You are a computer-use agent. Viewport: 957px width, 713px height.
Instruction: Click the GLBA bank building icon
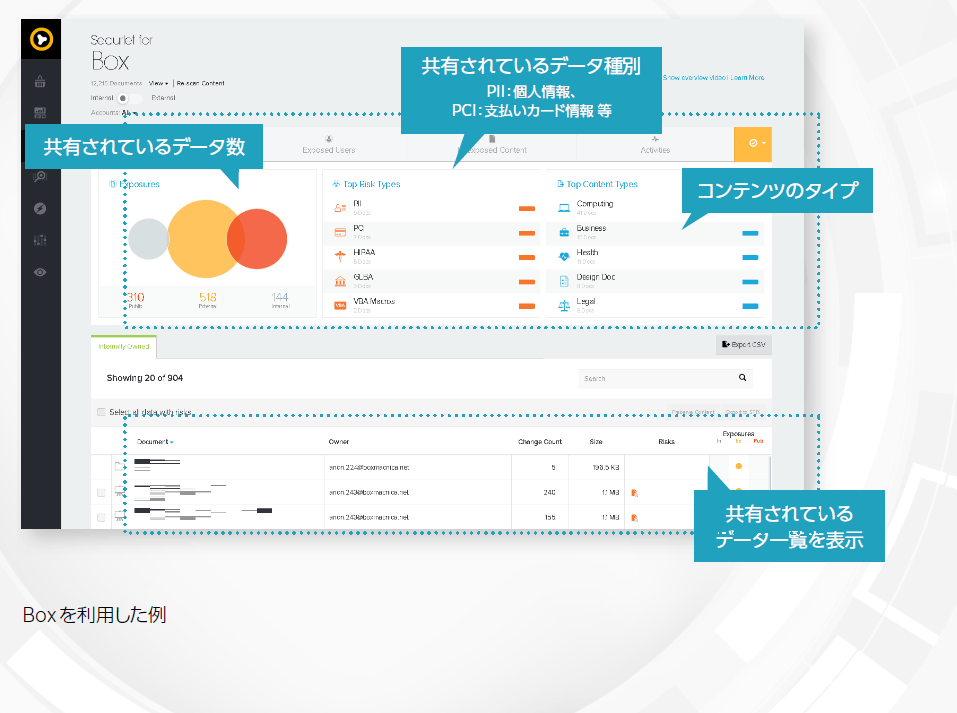[x=340, y=281]
